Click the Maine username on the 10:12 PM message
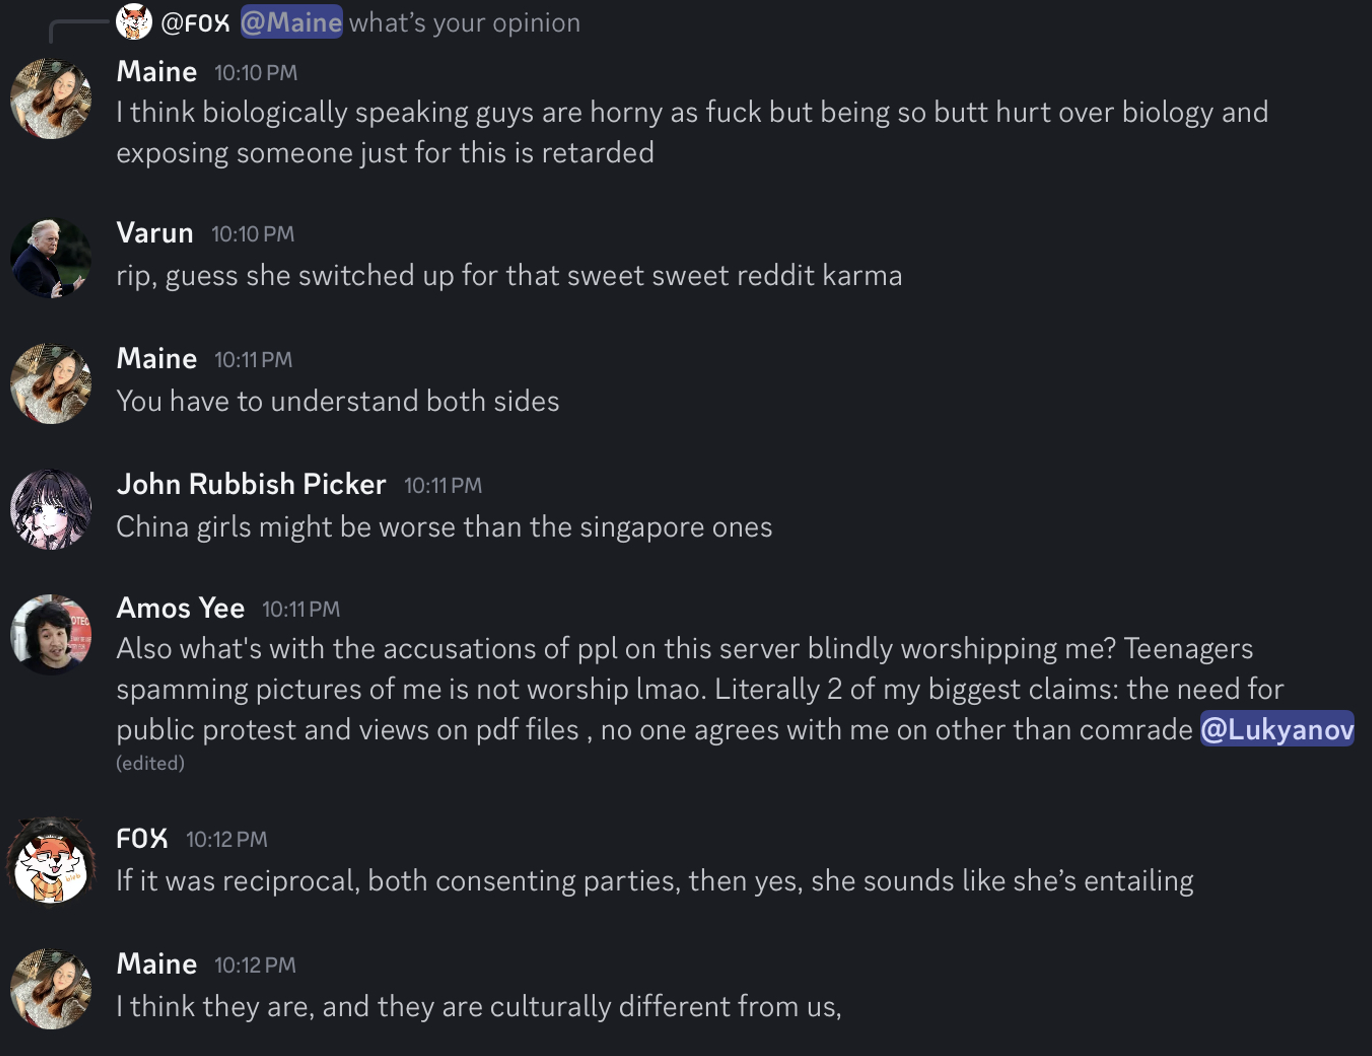 (156, 964)
